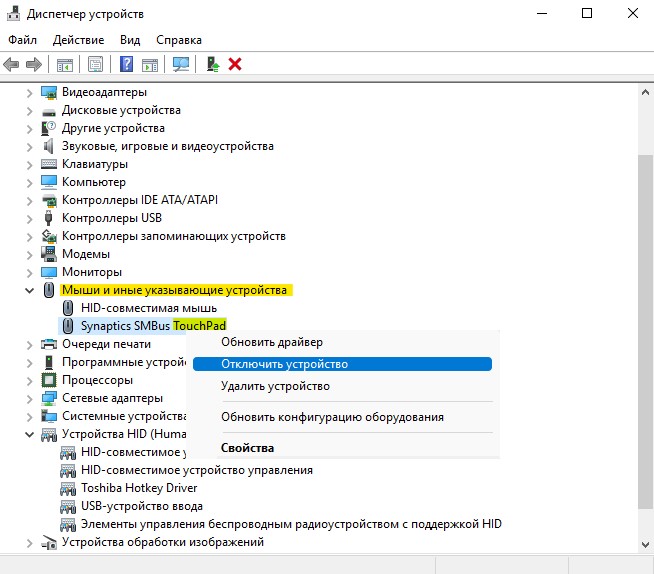The height and width of the screenshot is (574, 654).
Task: Select the Toshiba Hotkey Driver entry
Action: tap(139, 488)
